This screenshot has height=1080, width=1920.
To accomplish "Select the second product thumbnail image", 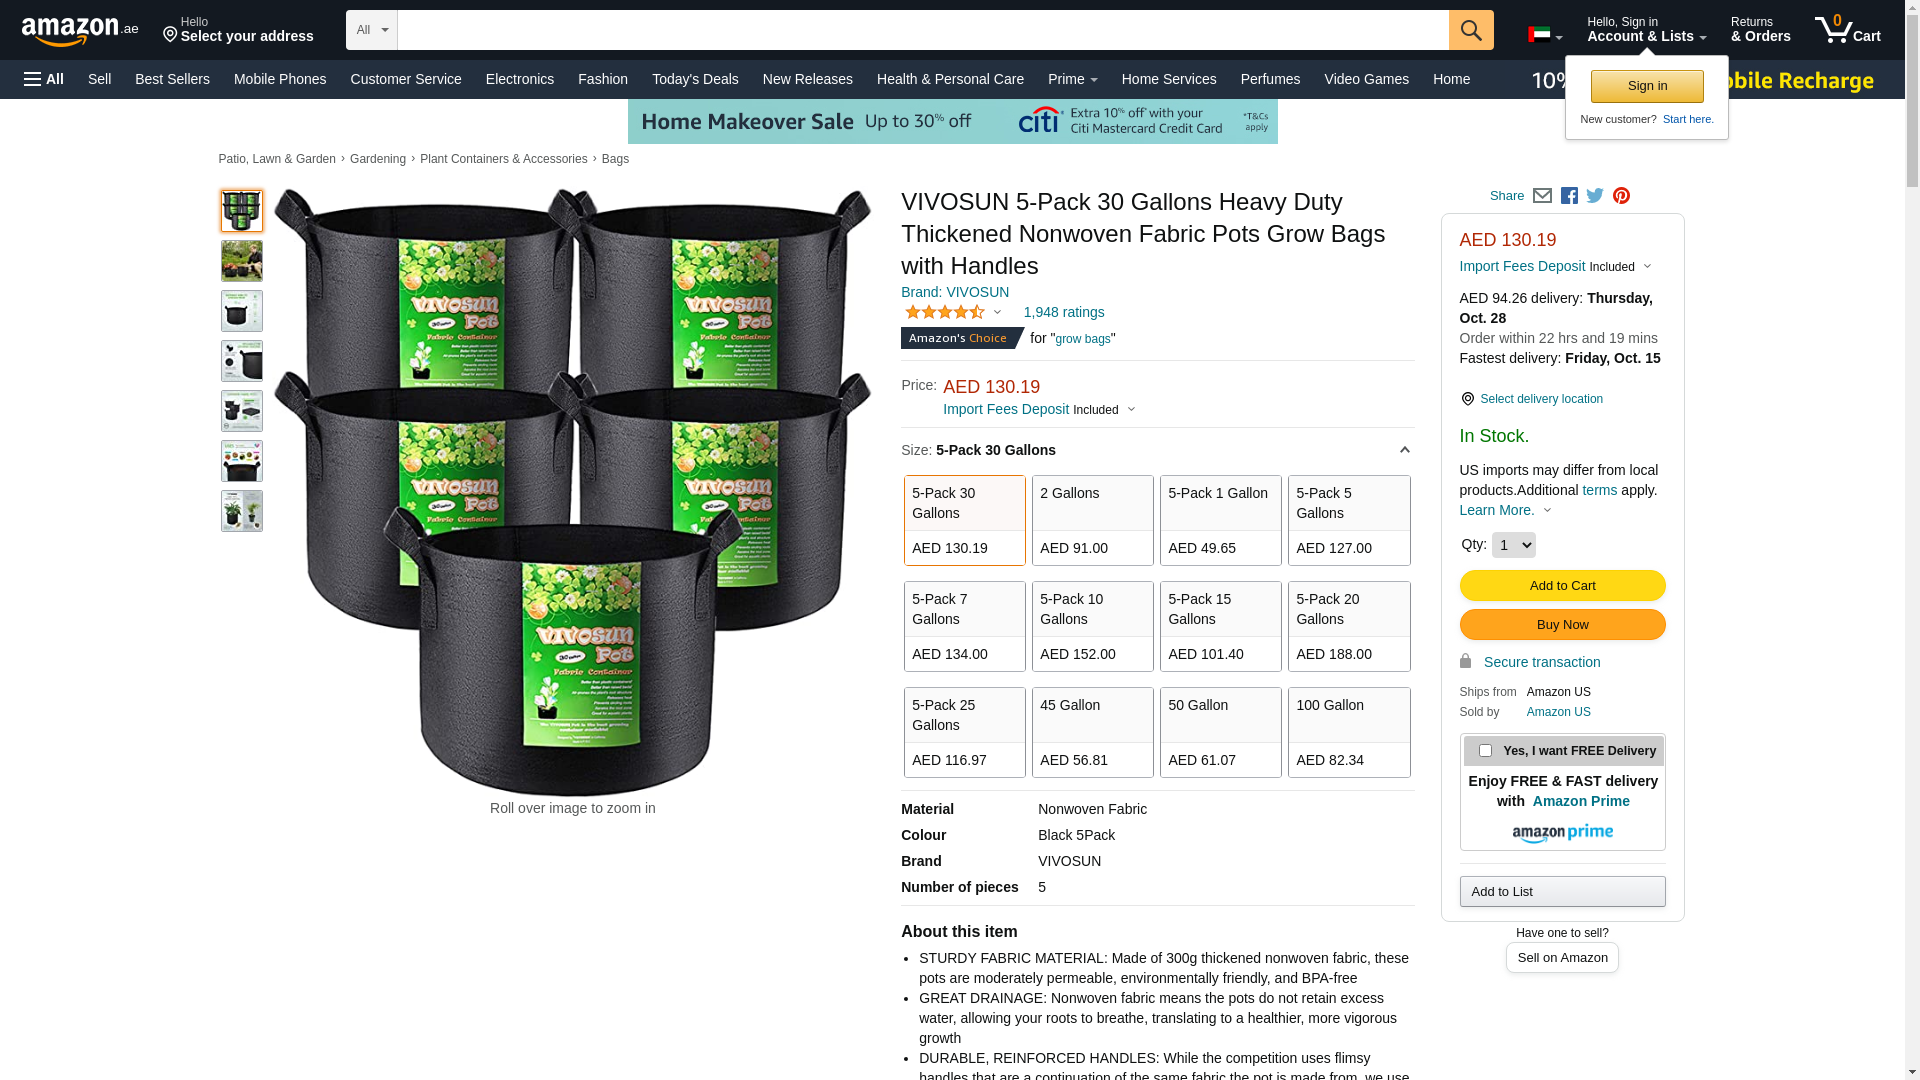I will [x=242, y=261].
